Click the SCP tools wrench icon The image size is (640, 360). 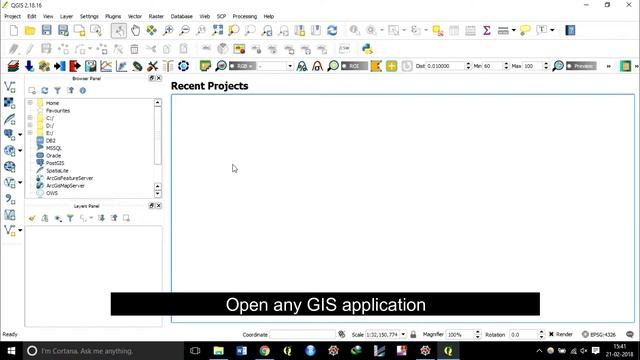point(152,66)
